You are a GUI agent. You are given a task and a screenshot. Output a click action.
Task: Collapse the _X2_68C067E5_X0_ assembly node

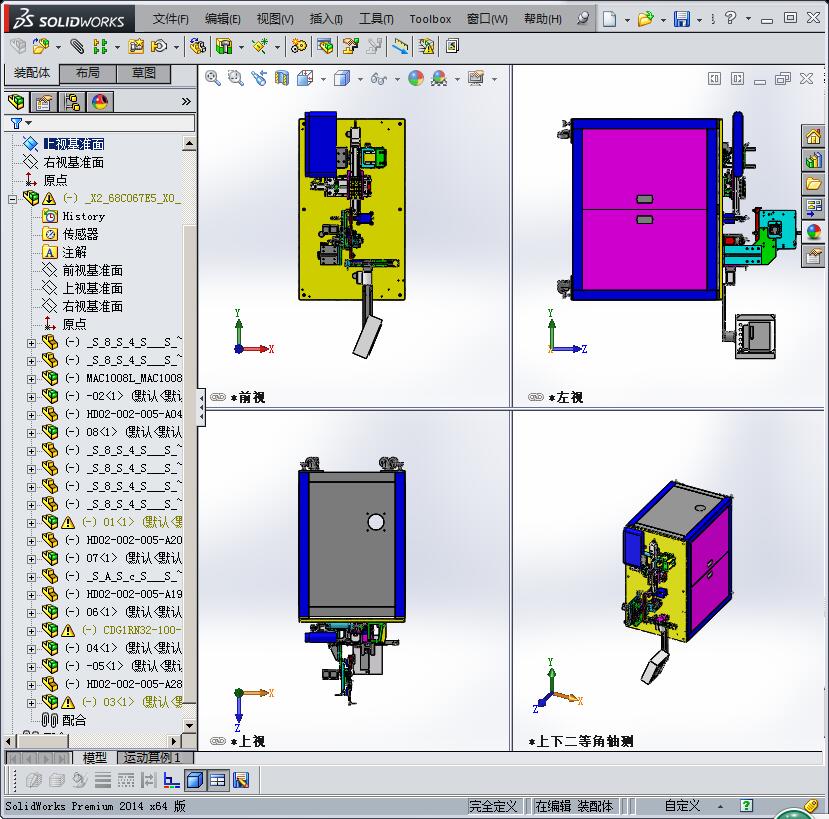12,199
